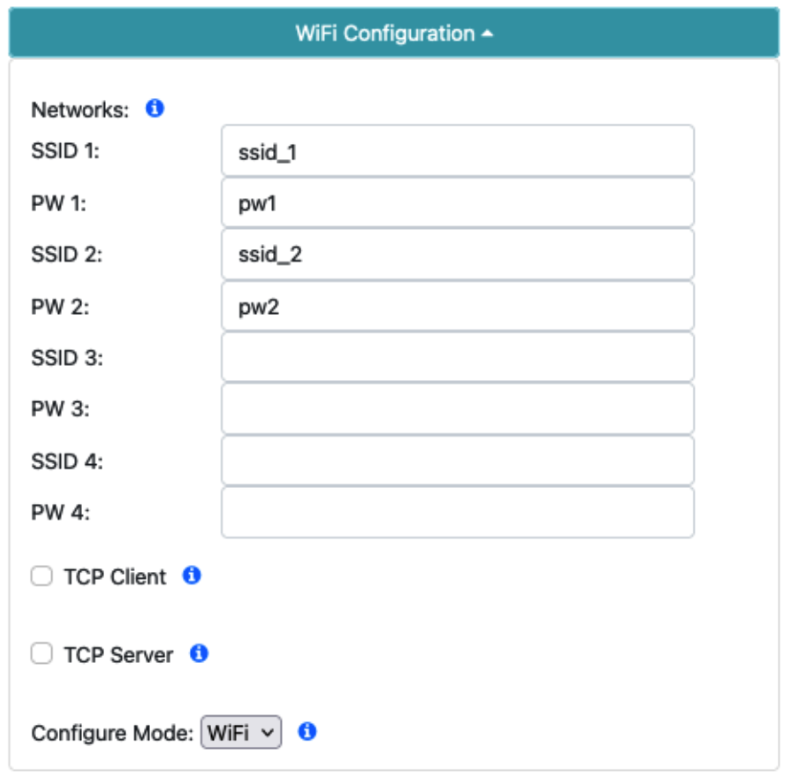Open the Configure Mode dropdown
This screenshot has width=790, height=782.
tap(242, 733)
